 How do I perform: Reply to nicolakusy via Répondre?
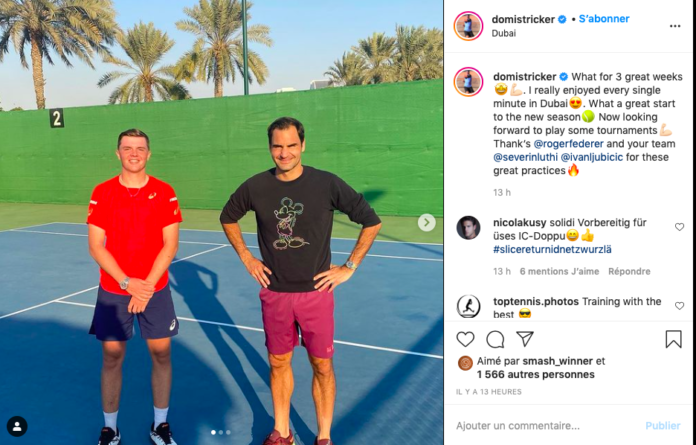[629, 271]
